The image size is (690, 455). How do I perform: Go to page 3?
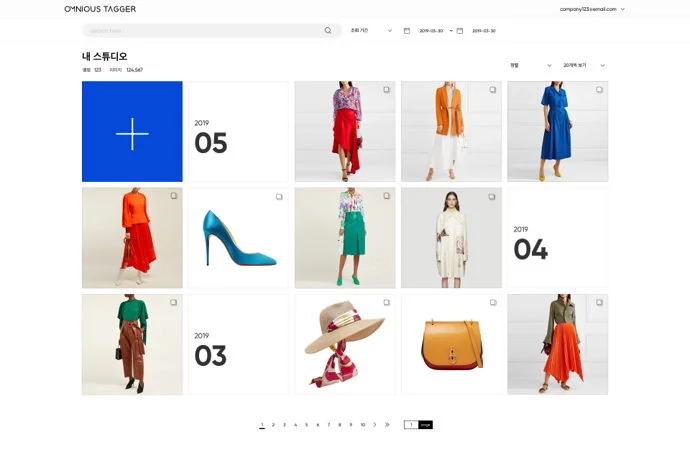284,425
